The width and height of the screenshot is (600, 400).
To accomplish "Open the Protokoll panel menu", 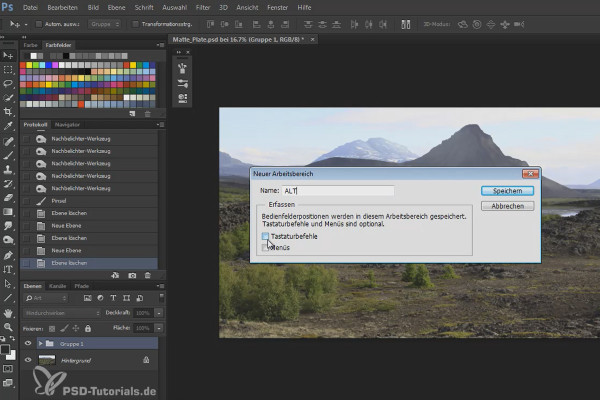I will [x=161, y=125].
